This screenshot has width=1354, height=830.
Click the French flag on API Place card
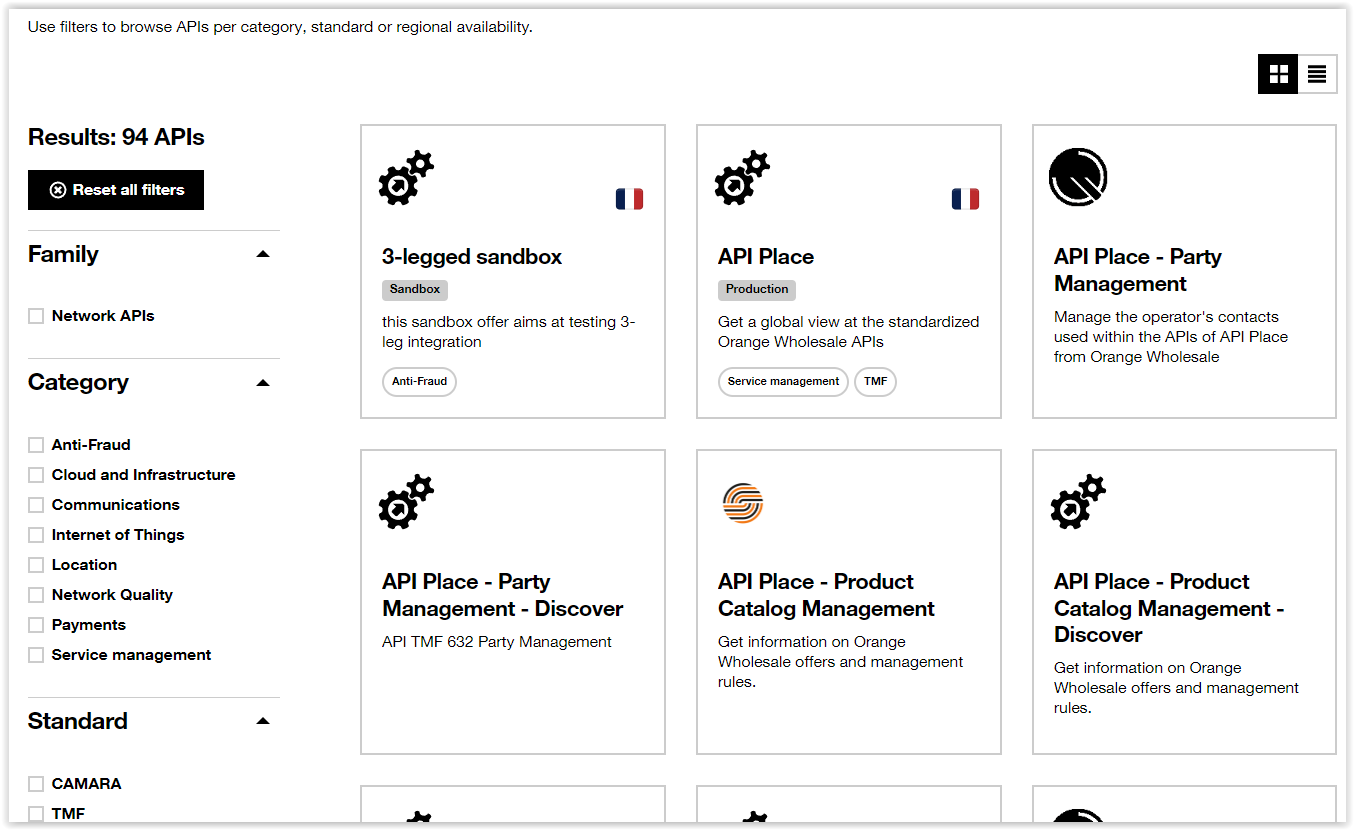(965, 199)
